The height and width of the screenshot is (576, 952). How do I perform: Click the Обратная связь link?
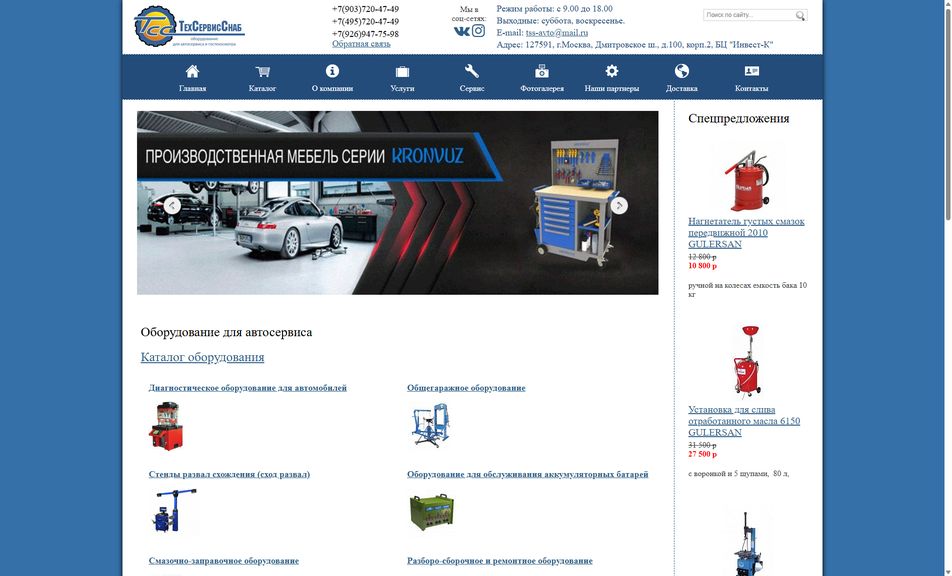[x=361, y=44]
